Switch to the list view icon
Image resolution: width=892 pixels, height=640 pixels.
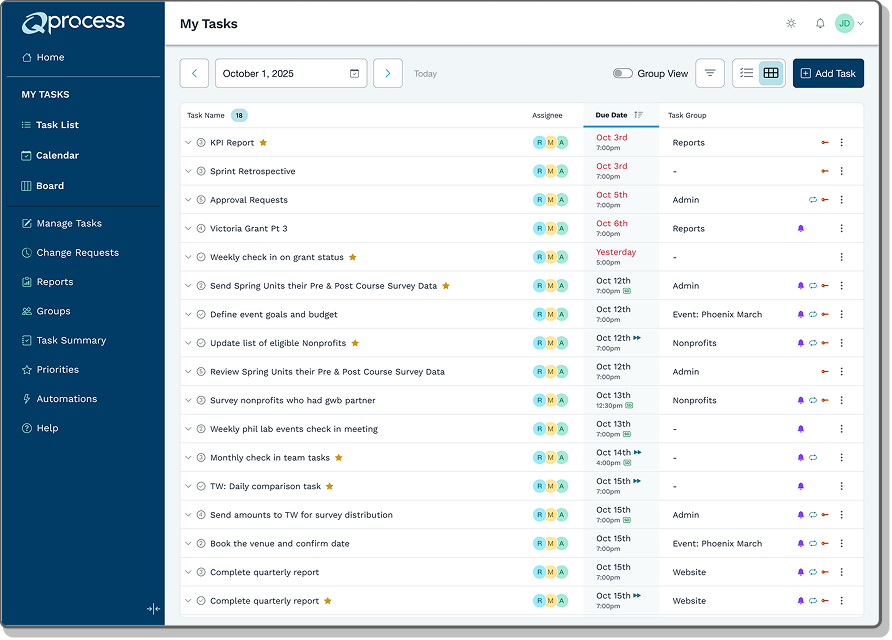click(x=746, y=73)
